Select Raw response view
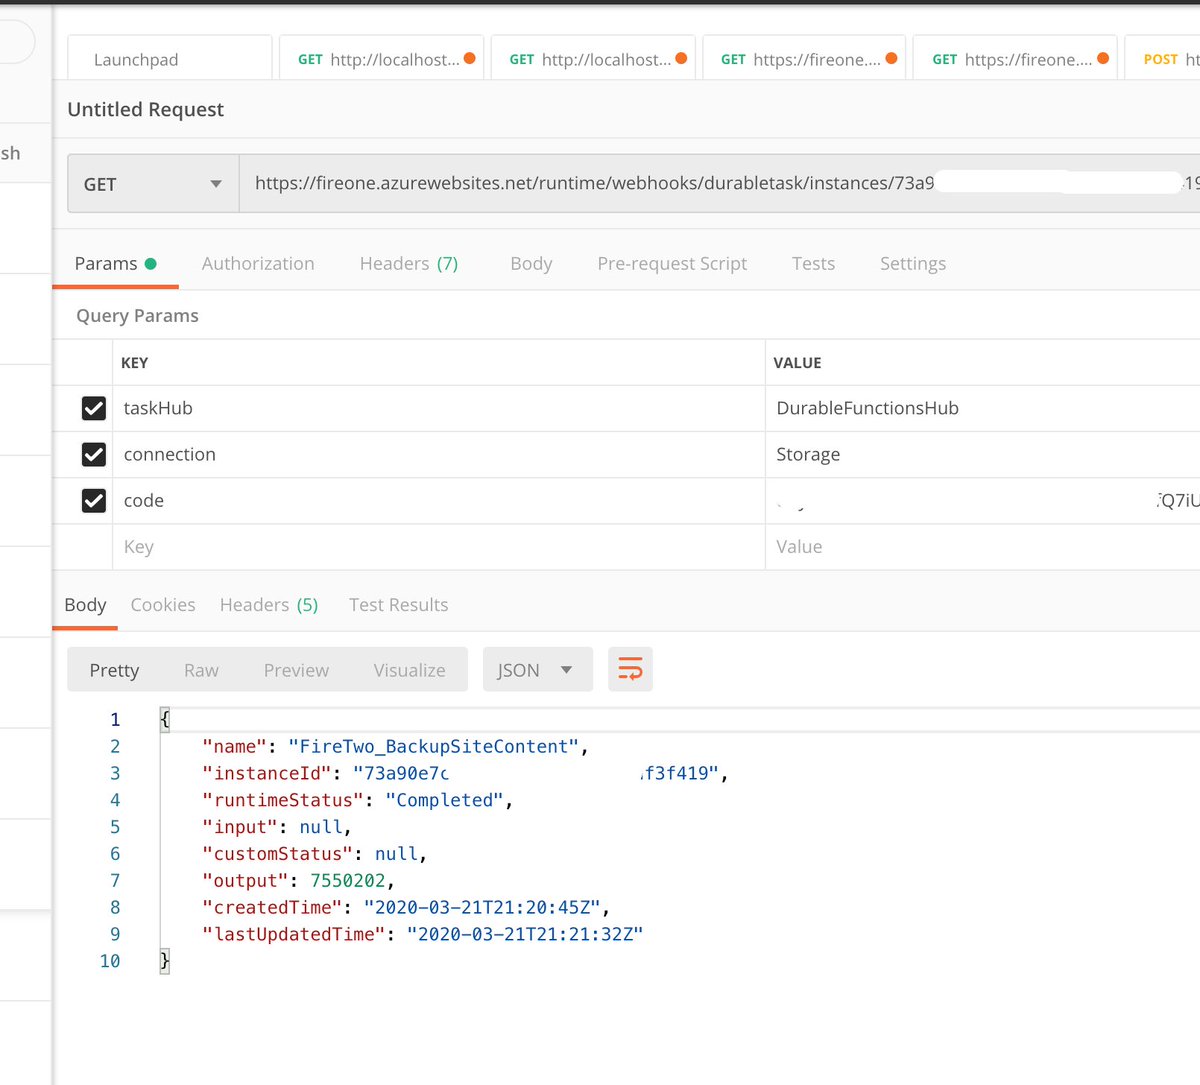The image size is (1200, 1085). pyautogui.click(x=201, y=670)
